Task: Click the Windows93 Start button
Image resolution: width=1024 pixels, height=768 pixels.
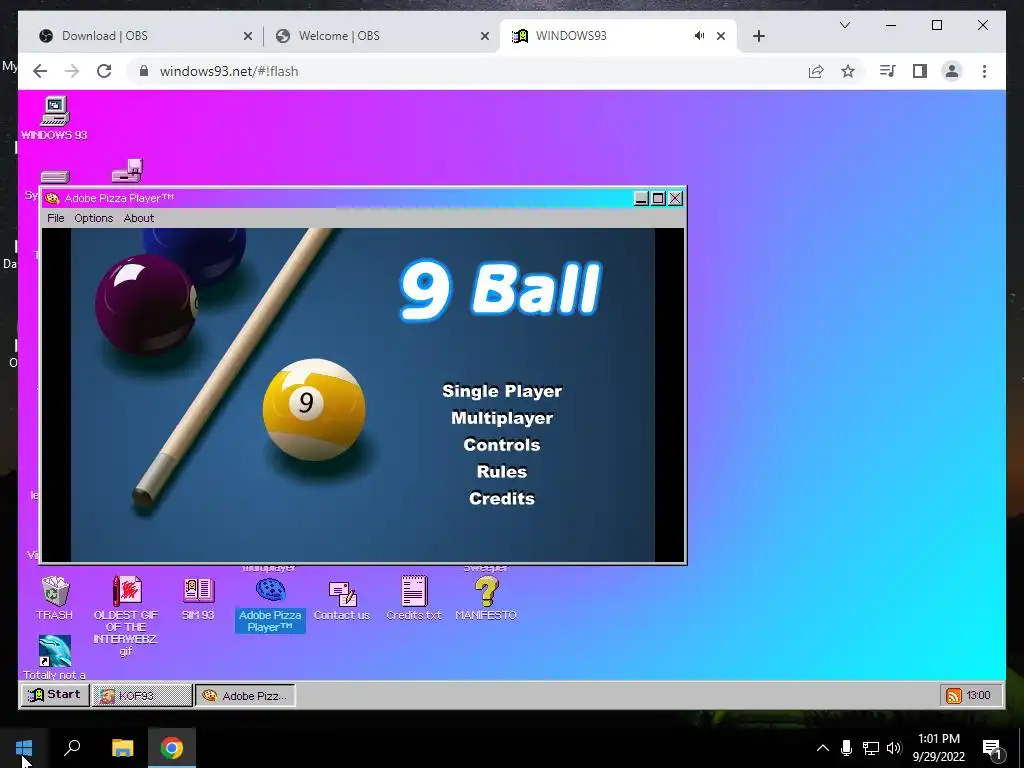Action: tap(55, 695)
